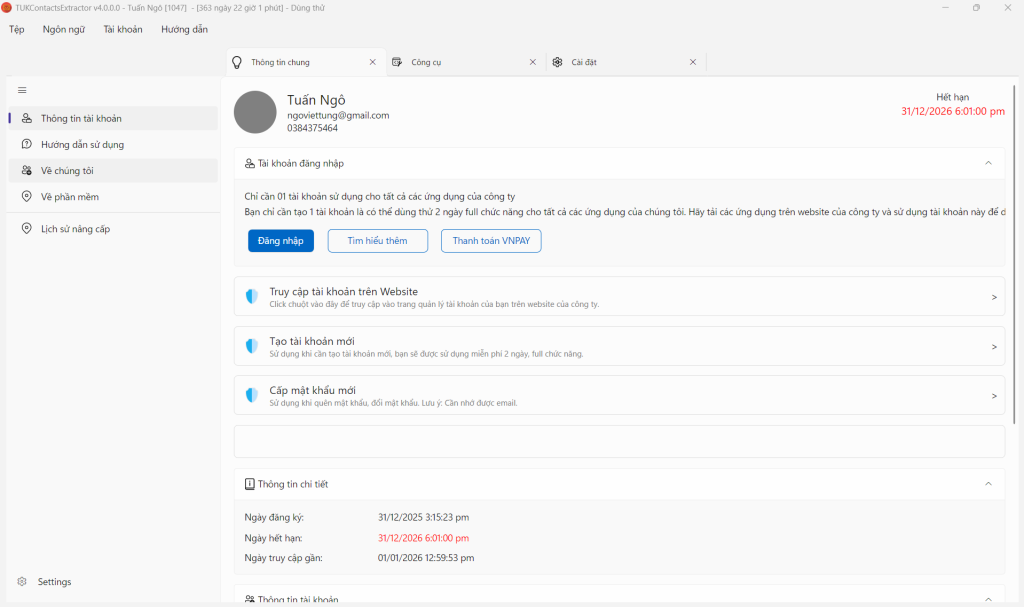Click the lightbulb icon on Thông tin chung tab
This screenshot has height=607, width=1024.
click(x=237, y=62)
